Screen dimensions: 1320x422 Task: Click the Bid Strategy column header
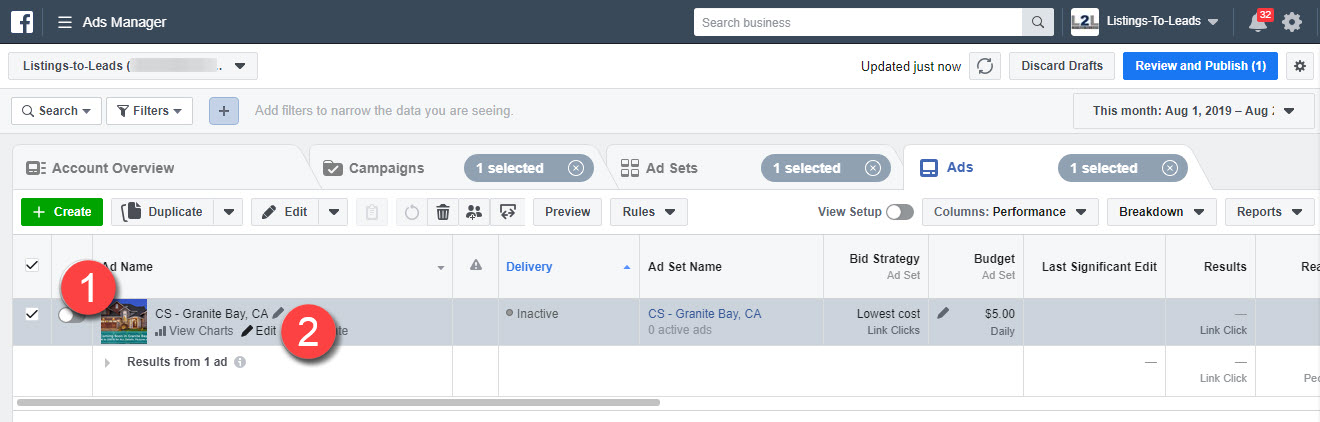(x=883, y=259)
